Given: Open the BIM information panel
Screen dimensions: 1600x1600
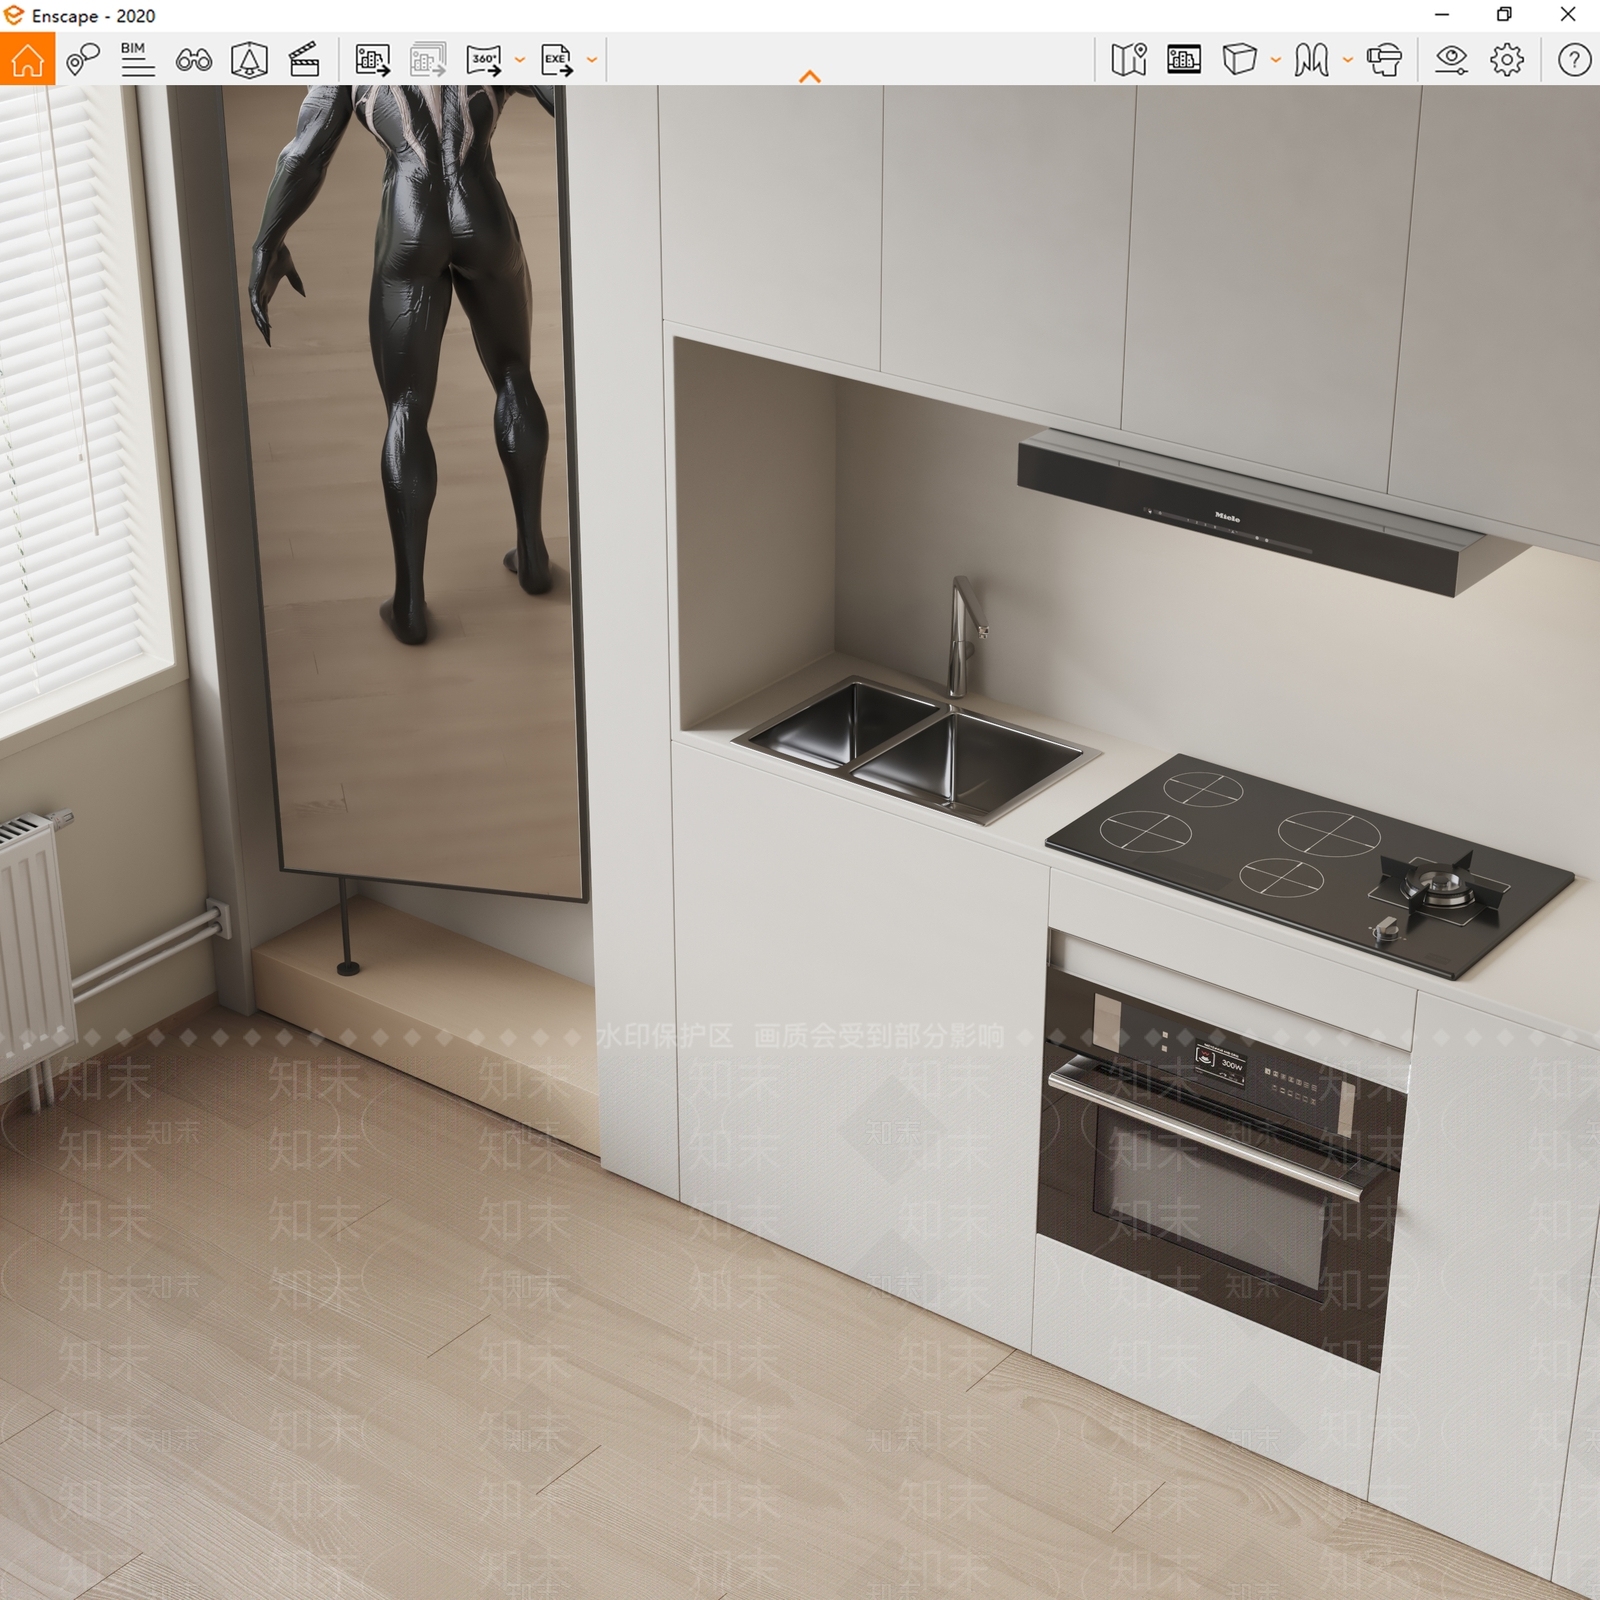Looking at the screenshot, I should [137, 60].
